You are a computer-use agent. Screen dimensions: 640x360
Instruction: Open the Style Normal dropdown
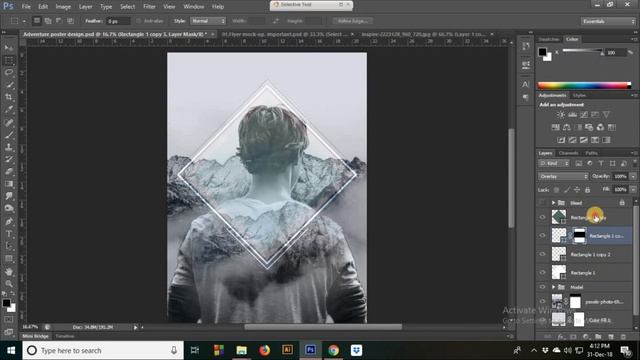coord(208,21)
